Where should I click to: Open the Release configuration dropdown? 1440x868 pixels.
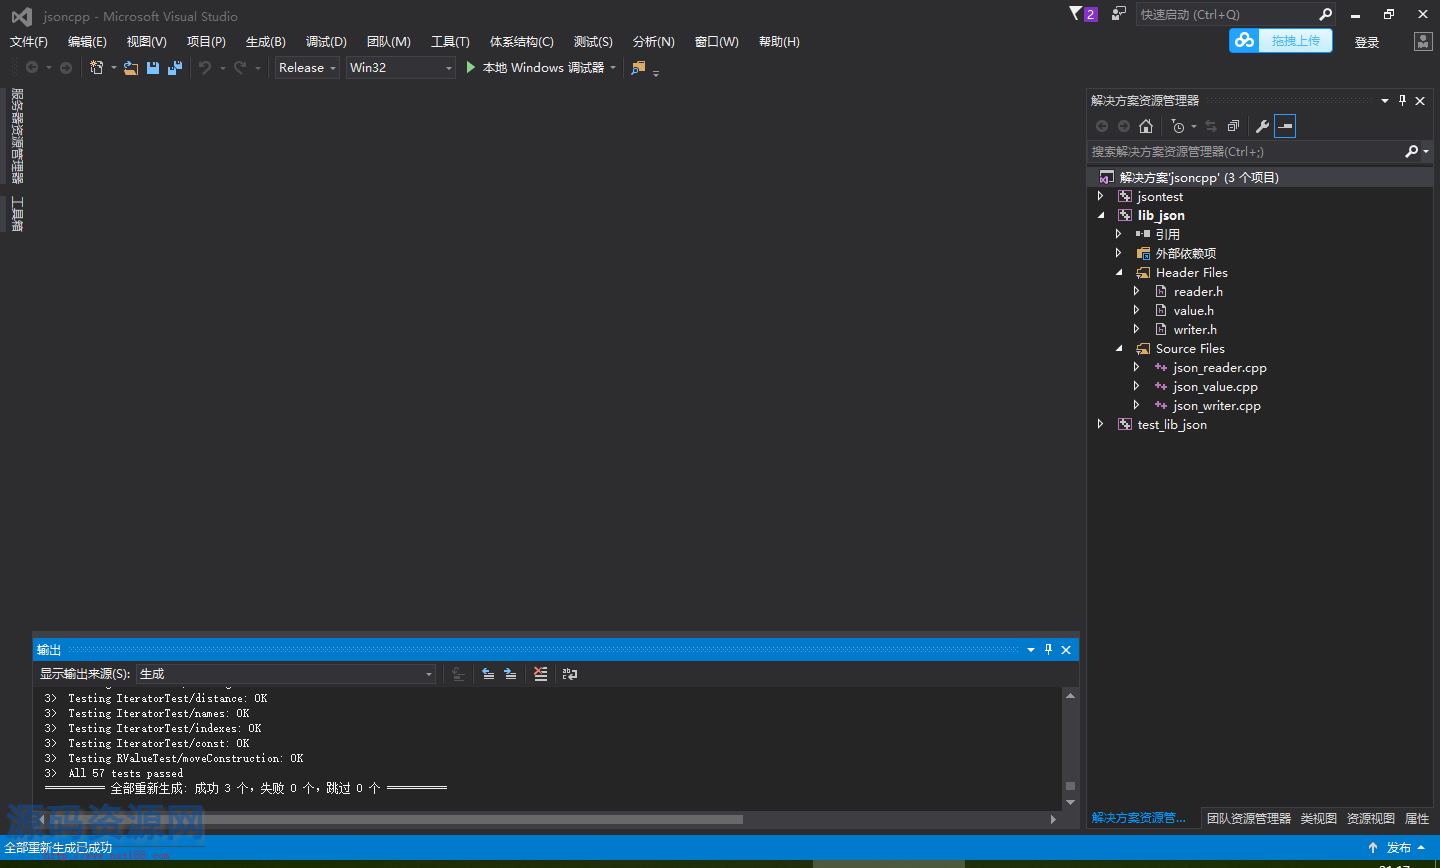pyautogui.click(x=307, y=68)
